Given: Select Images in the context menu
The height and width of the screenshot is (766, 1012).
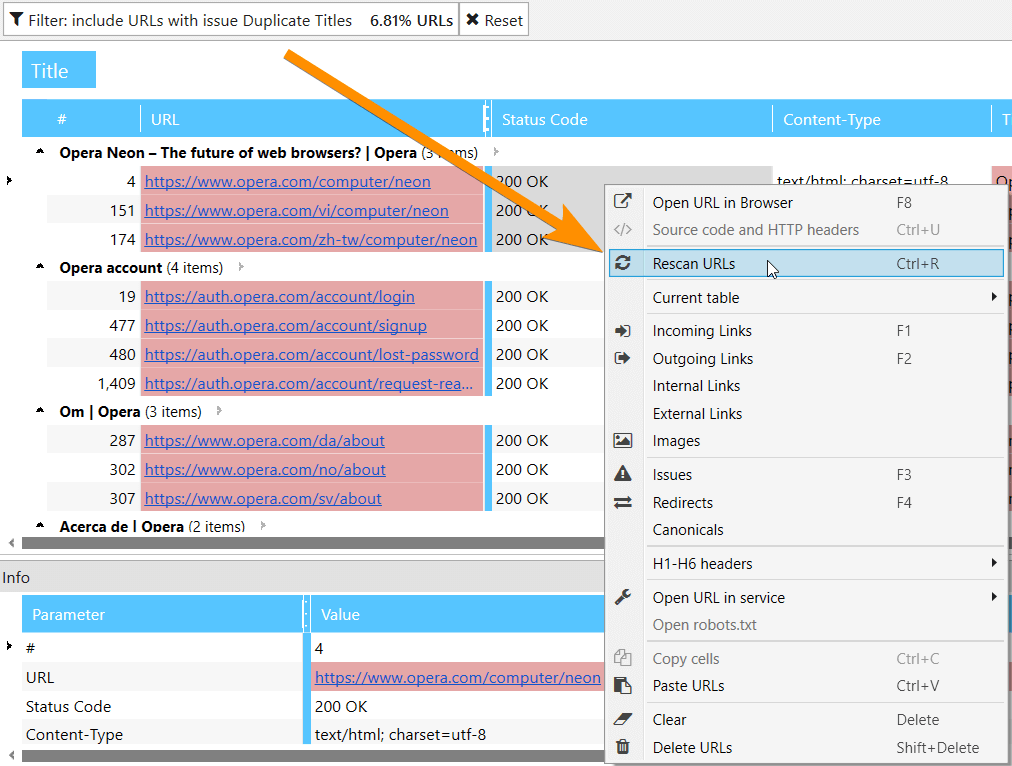Looking at the screenshot, I should (x=806, y=441).
